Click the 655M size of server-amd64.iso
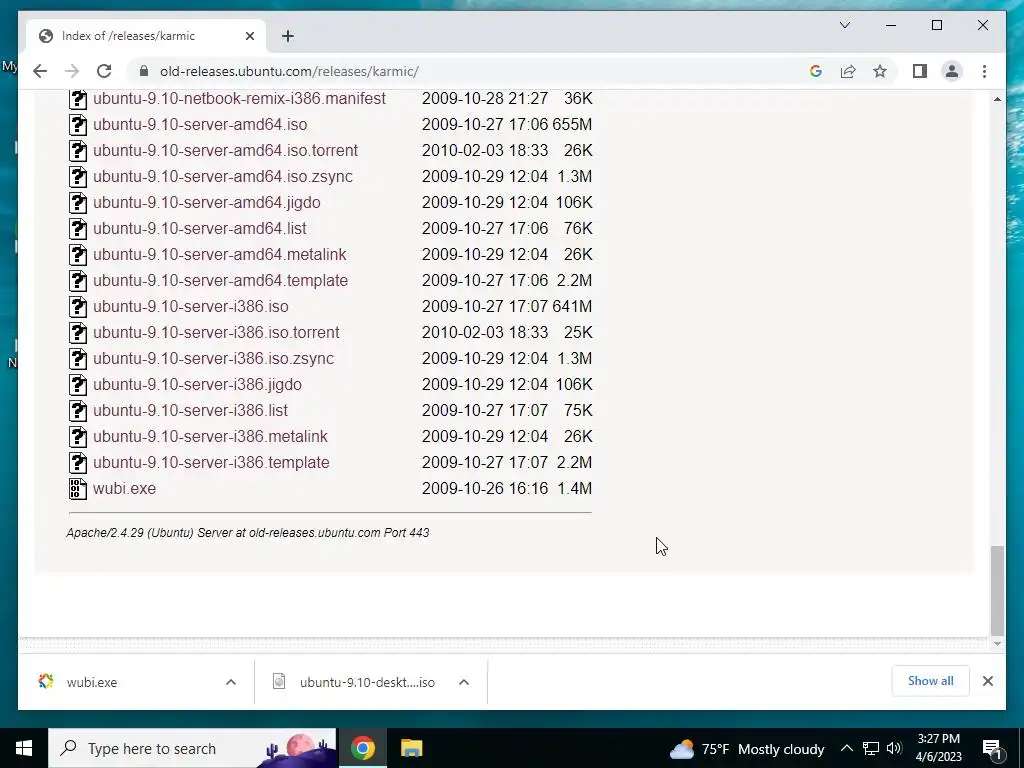Image resolution: width=1024 pixels, height=768 pixels. click(572, 124)
